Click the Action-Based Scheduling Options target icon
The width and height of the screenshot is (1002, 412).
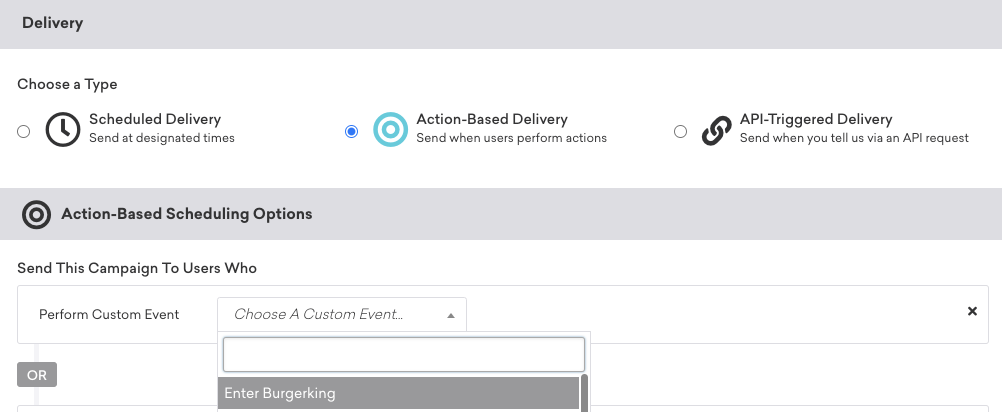click(x=36, y=214)
